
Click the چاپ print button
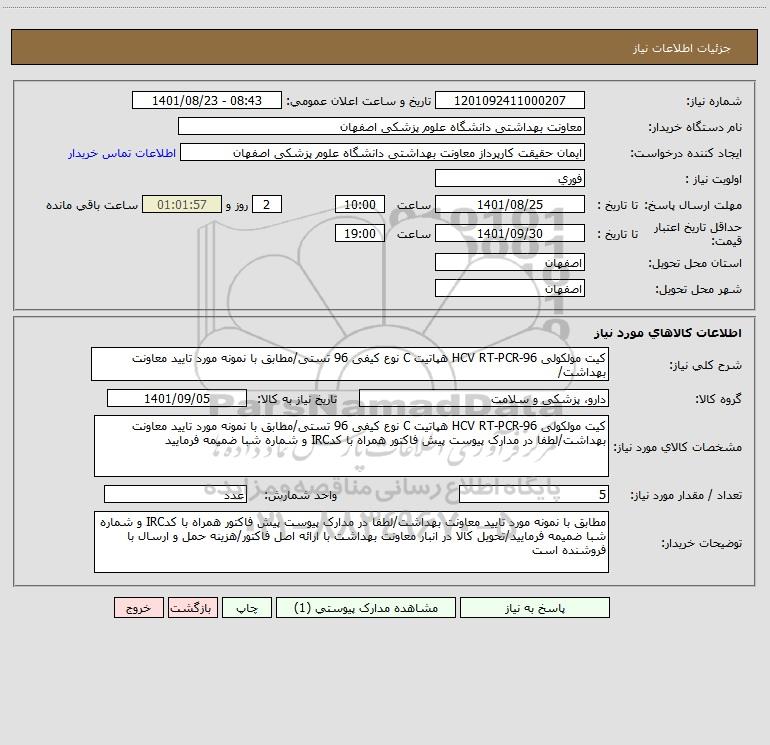point(247,607)
